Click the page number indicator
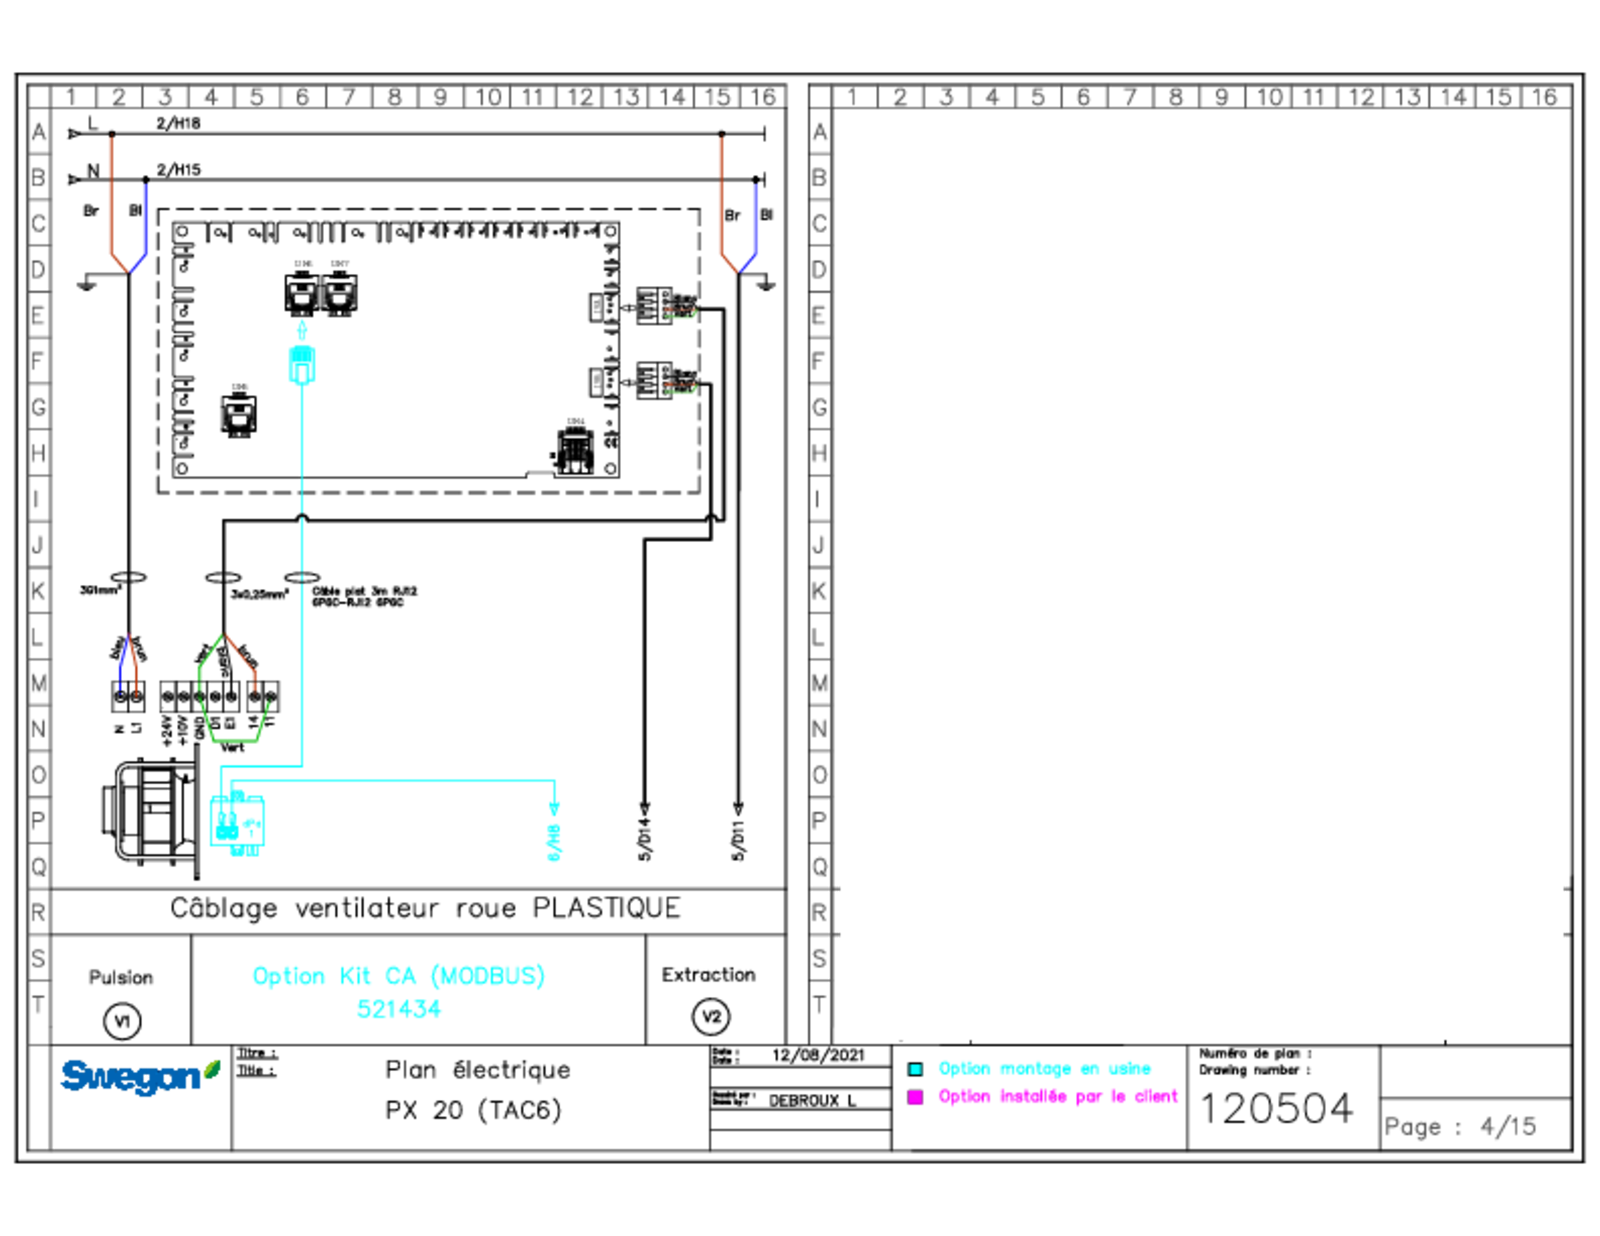 tap(1460, 1127)
